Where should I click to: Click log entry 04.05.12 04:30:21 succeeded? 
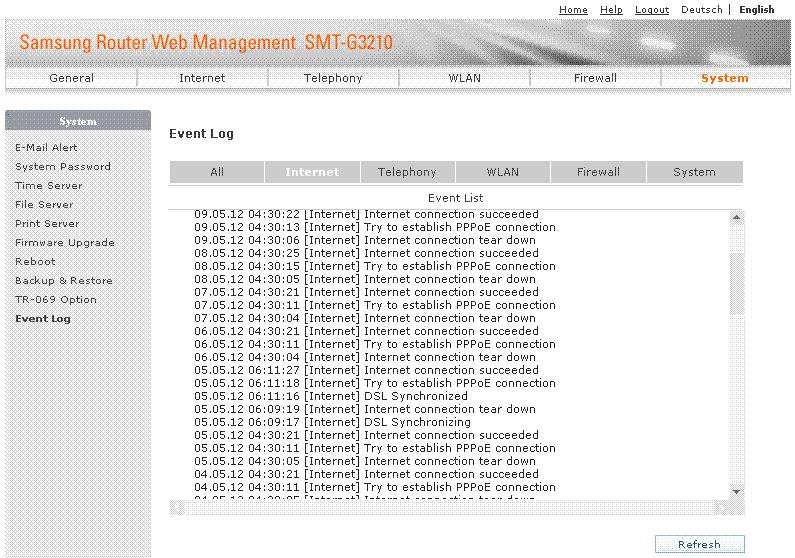pyautogui.click(x=366, y=474)
